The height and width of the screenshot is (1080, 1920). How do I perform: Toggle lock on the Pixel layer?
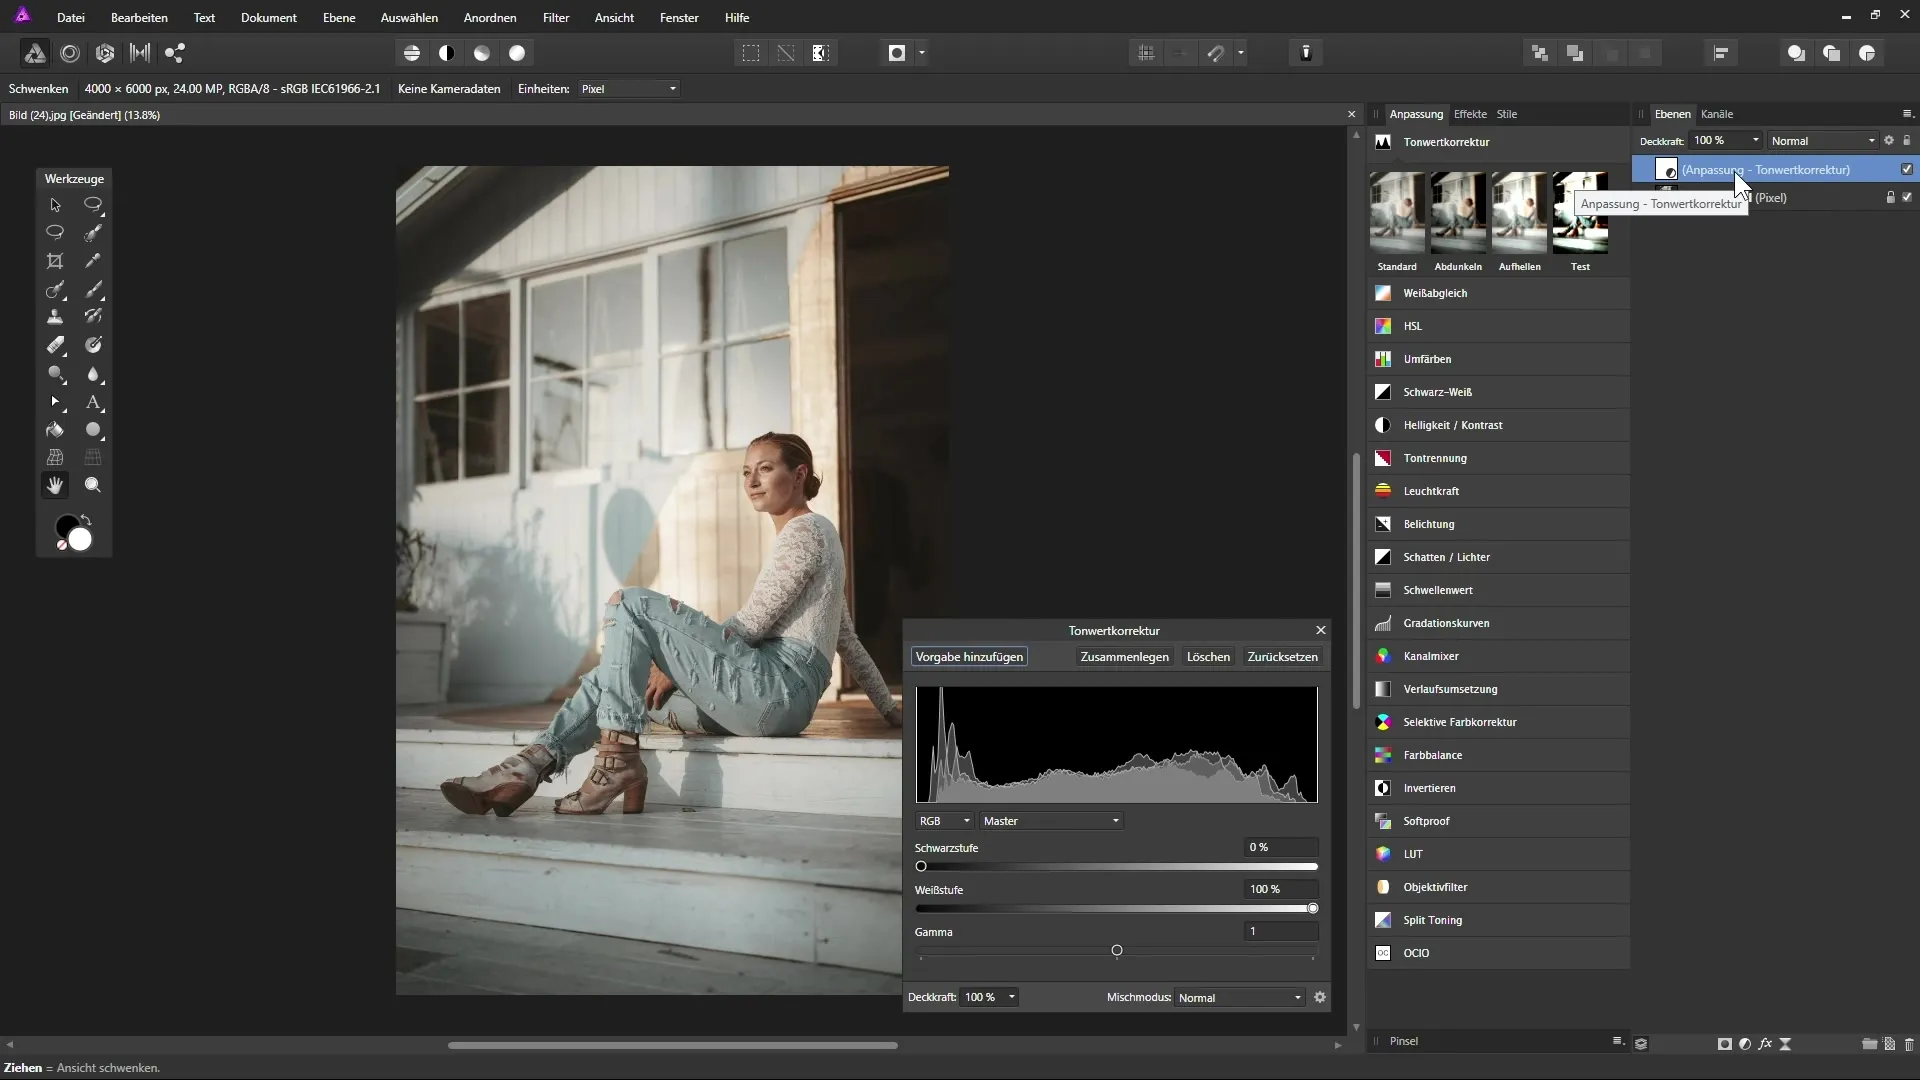coord(1890,197)
